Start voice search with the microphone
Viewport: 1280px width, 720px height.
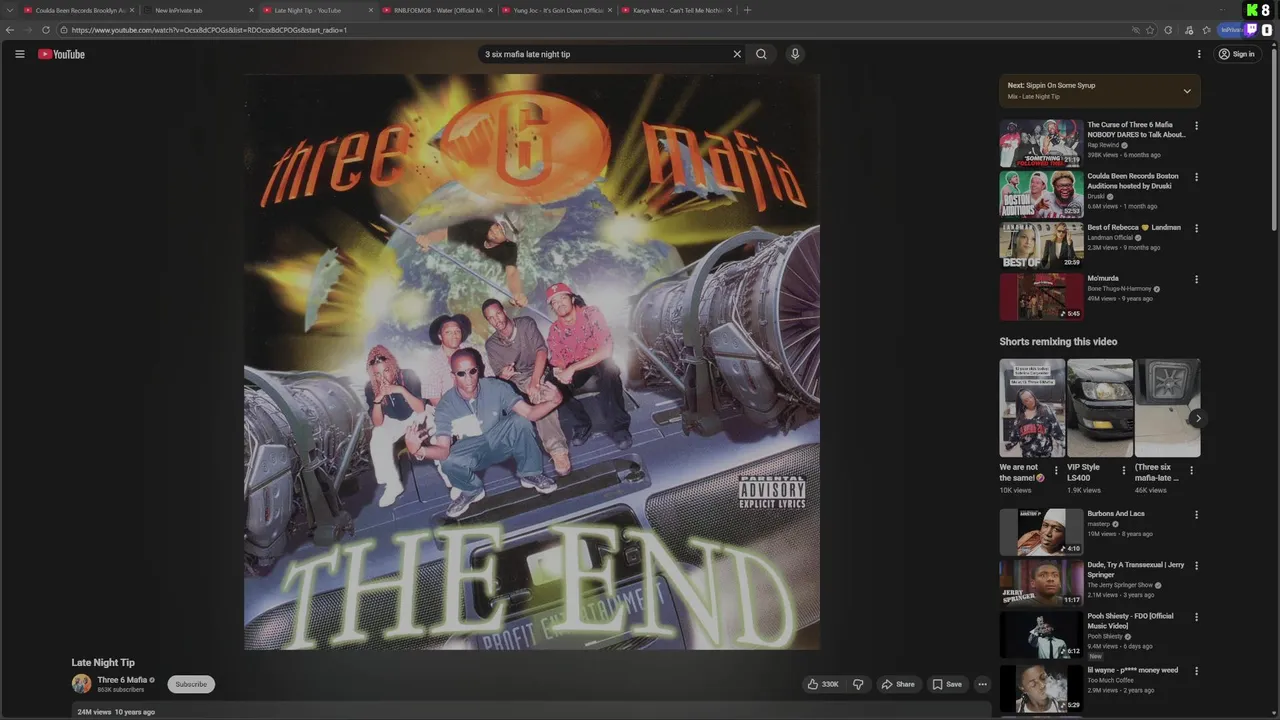click(x=795, y=54)
